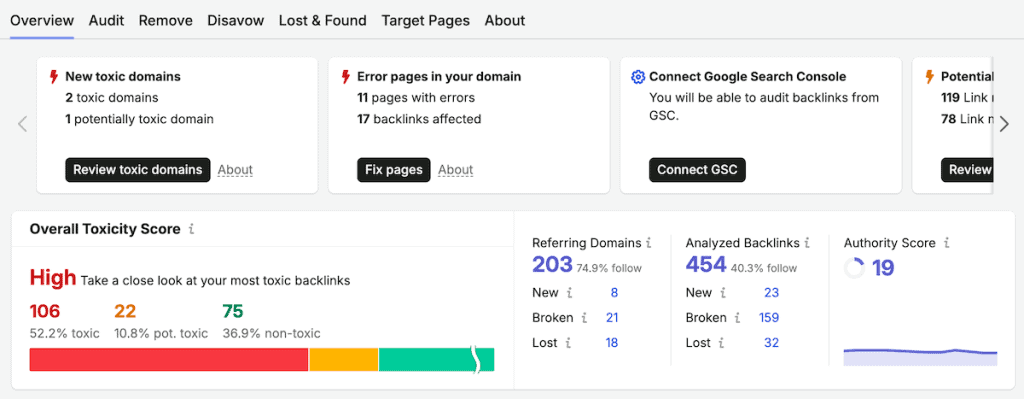Click the Authority Score donut icon

coord(854,268)
